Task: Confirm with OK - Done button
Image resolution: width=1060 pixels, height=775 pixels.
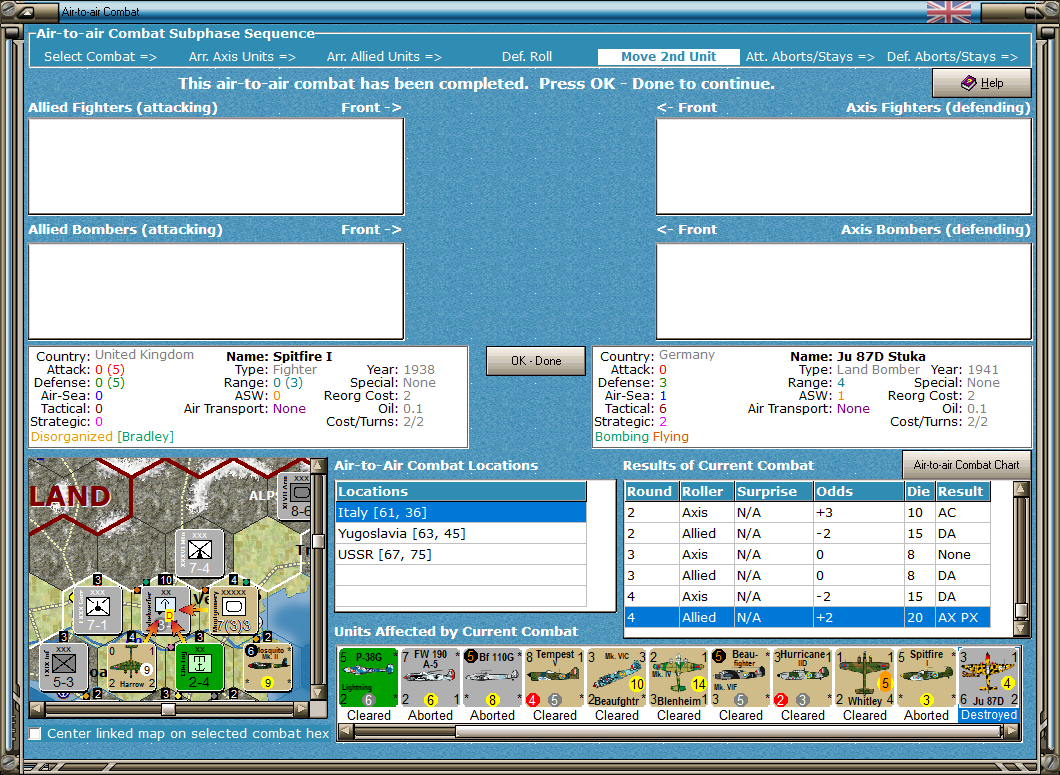Action: pyautogui.click(x=536, y=361)
